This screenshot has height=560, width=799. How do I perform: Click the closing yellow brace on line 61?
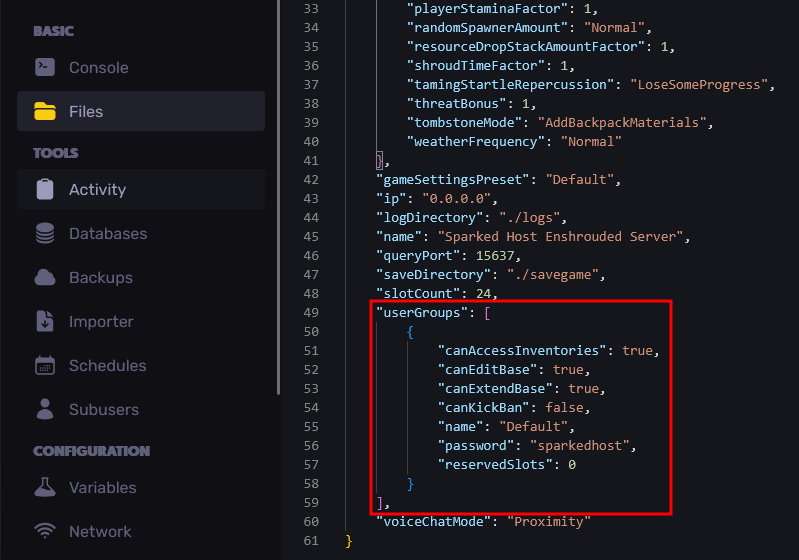(349, 541)
